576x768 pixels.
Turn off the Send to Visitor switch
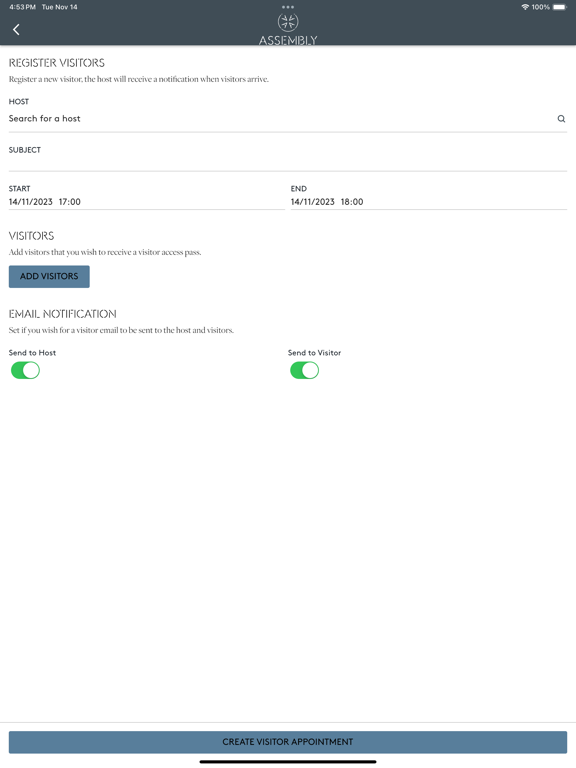(305, 370)
